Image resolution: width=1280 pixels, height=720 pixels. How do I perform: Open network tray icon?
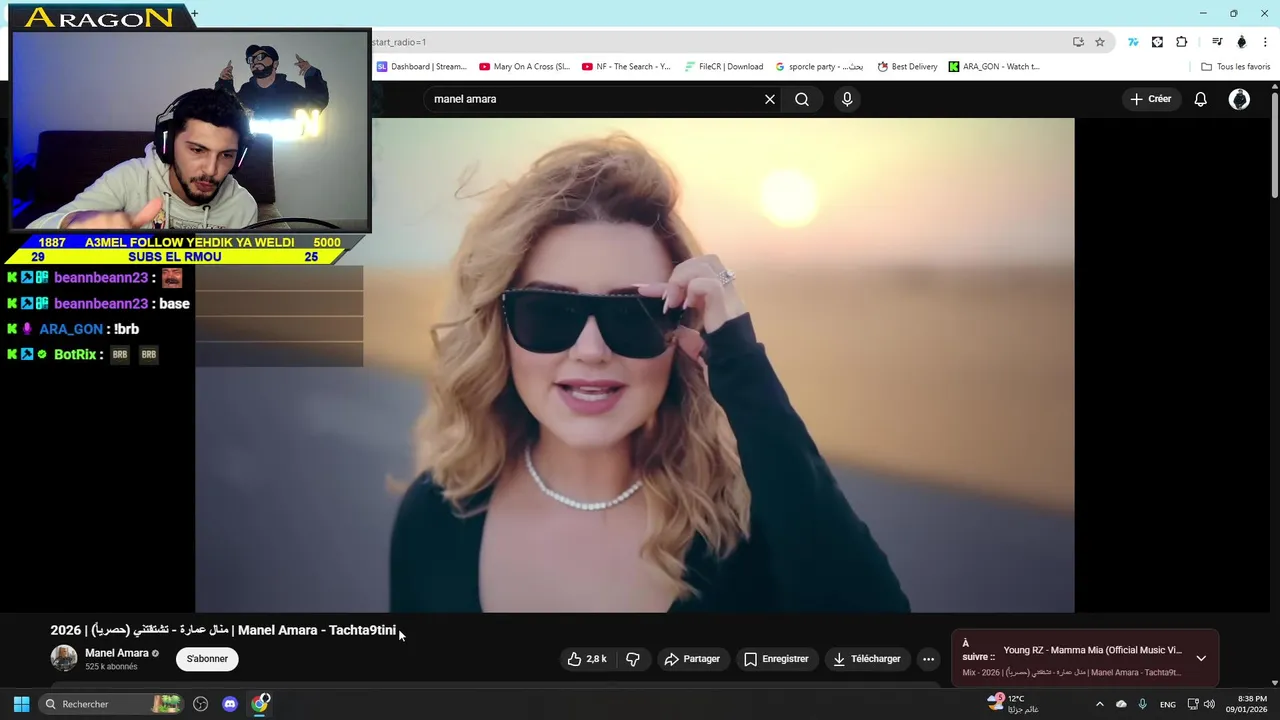tap(1193, 704)
